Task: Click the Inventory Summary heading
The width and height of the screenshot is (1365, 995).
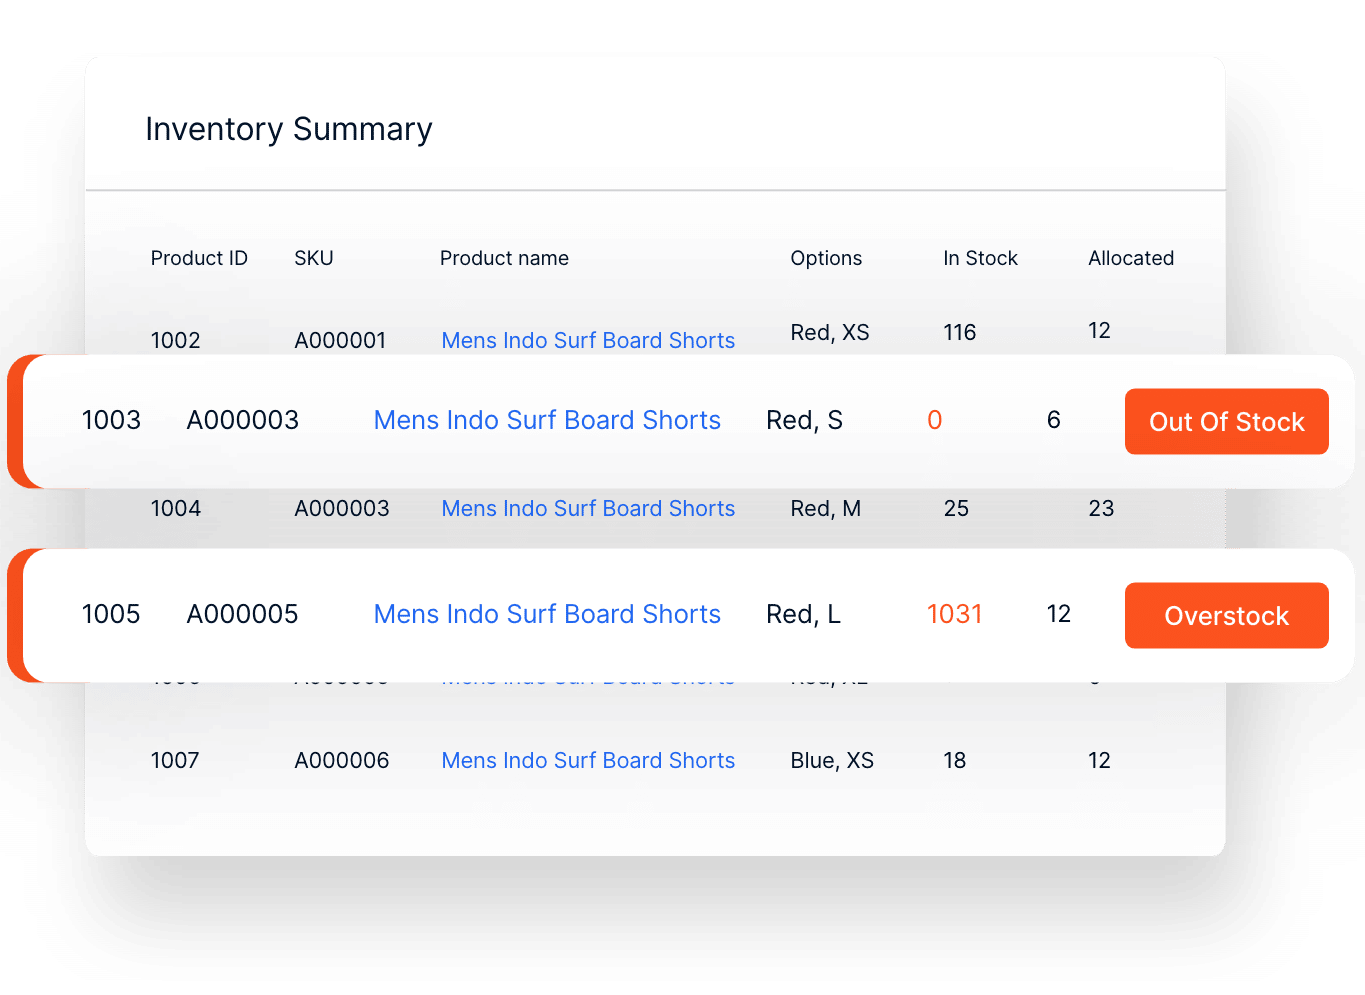Action: 289,129
